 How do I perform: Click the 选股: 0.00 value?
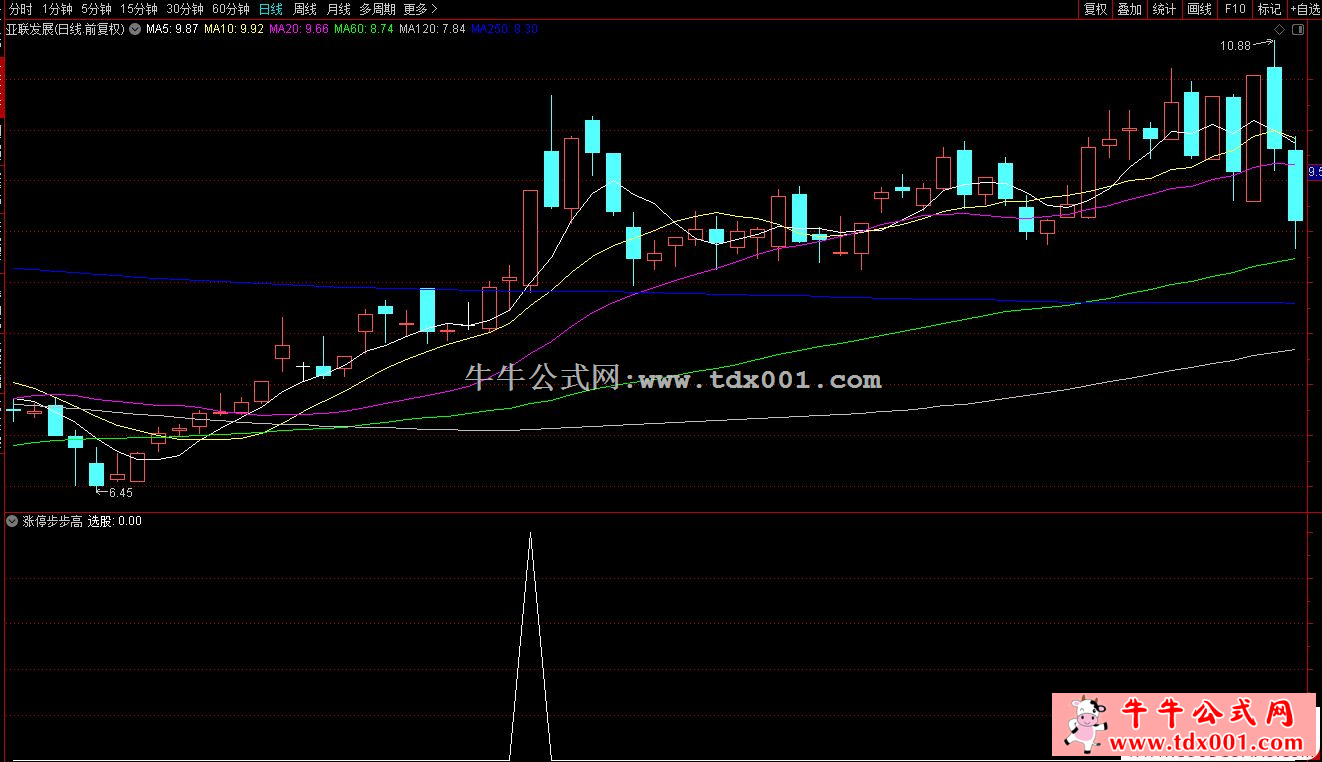click(x=115, y=521)
